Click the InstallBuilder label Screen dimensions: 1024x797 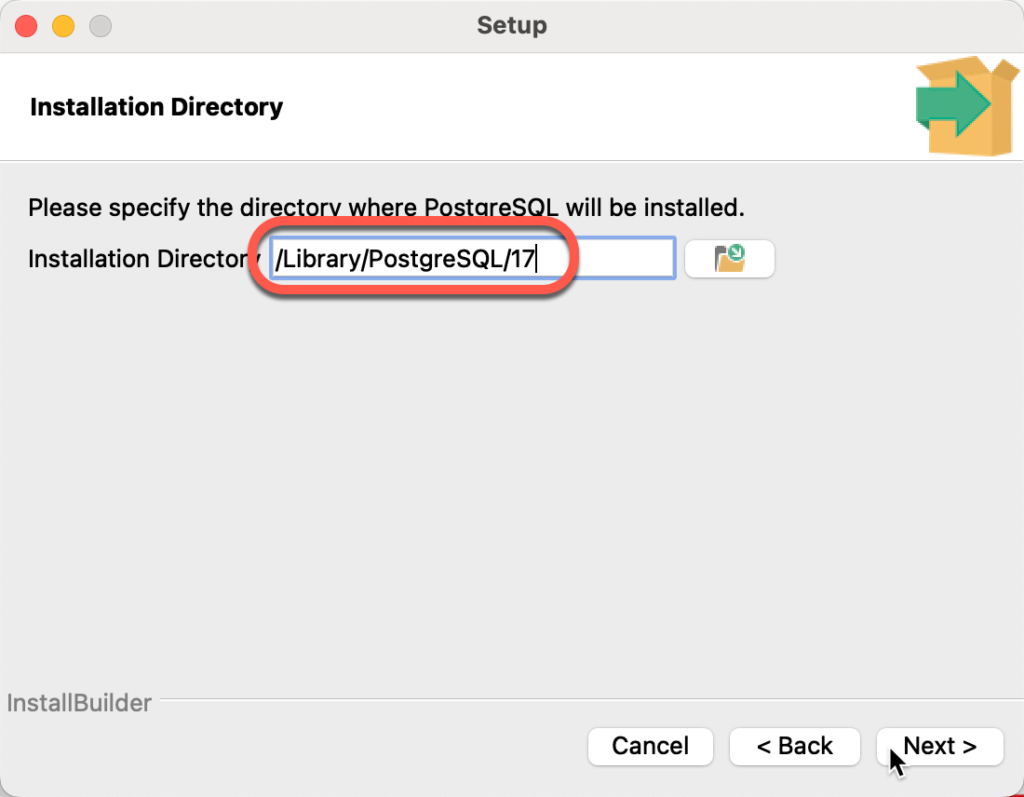coord(79,703)
